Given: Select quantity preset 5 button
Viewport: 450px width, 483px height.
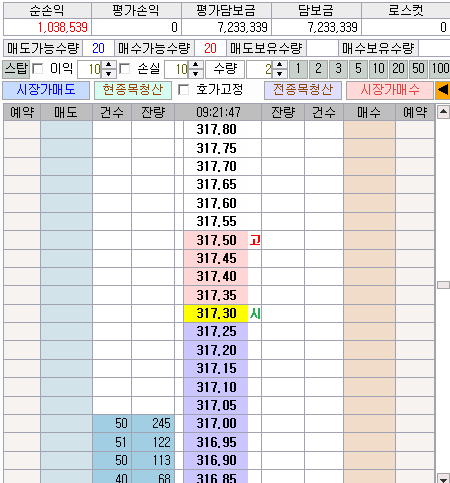Looking at the screenshot, I should point(358,69).
